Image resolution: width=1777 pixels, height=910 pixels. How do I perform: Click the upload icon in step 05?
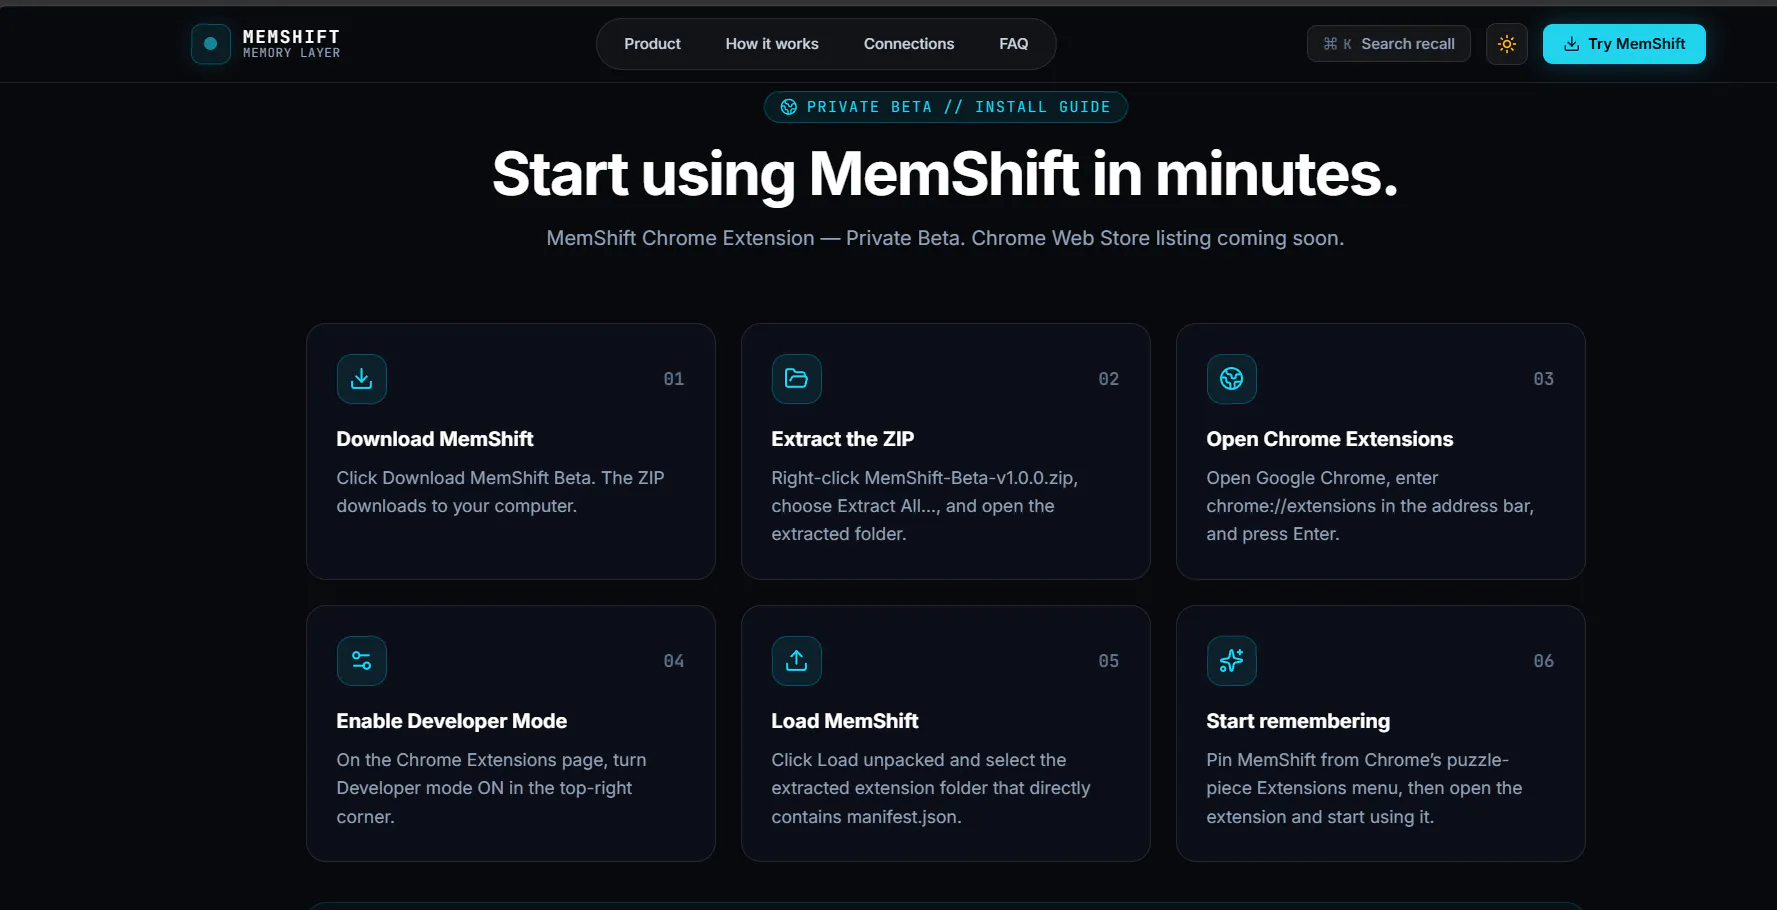(797, 661)
